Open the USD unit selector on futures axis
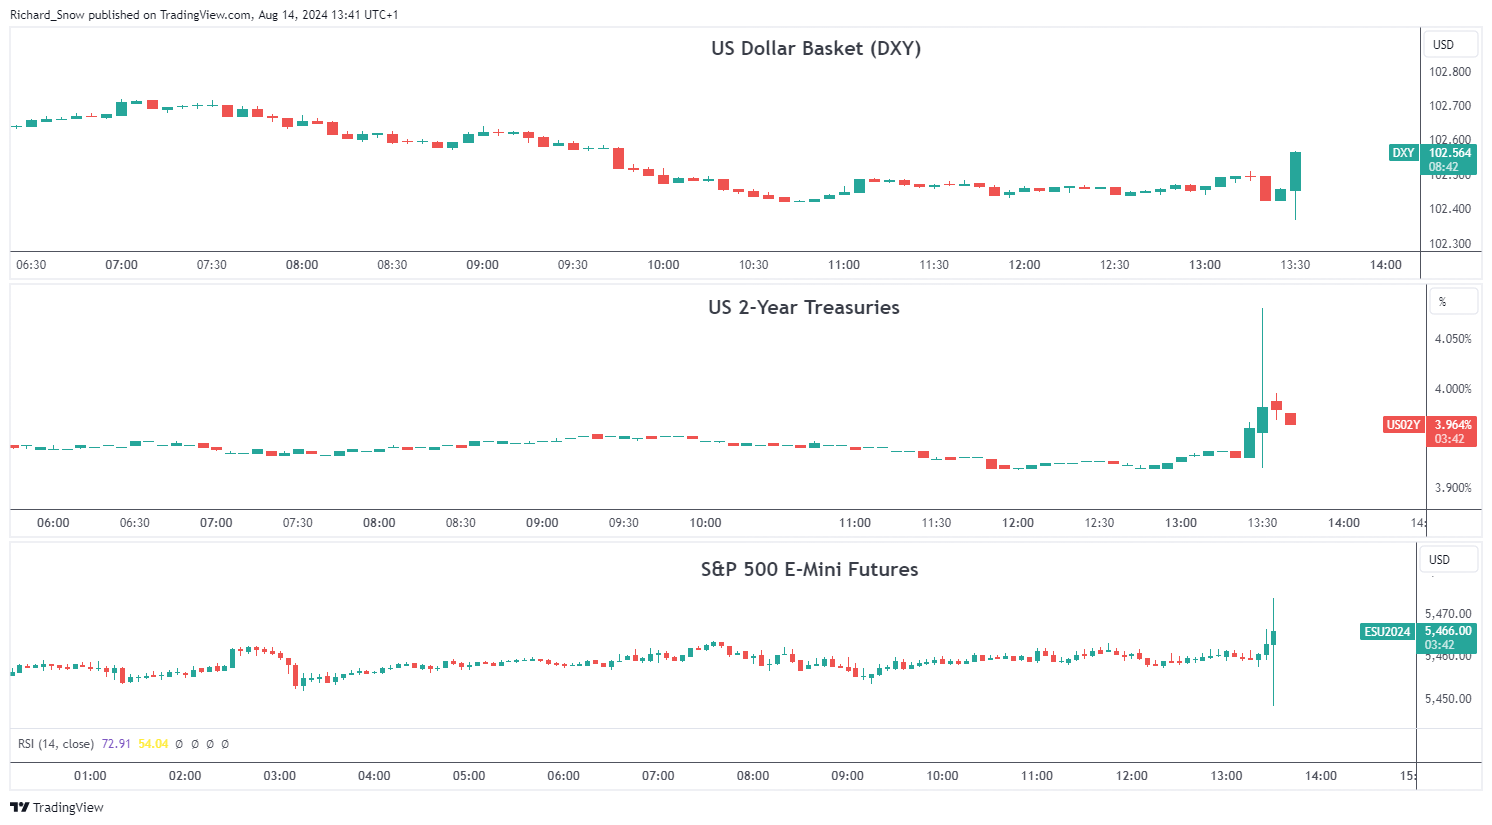Screen dimensions: 1492x825 pos(1449,559)
